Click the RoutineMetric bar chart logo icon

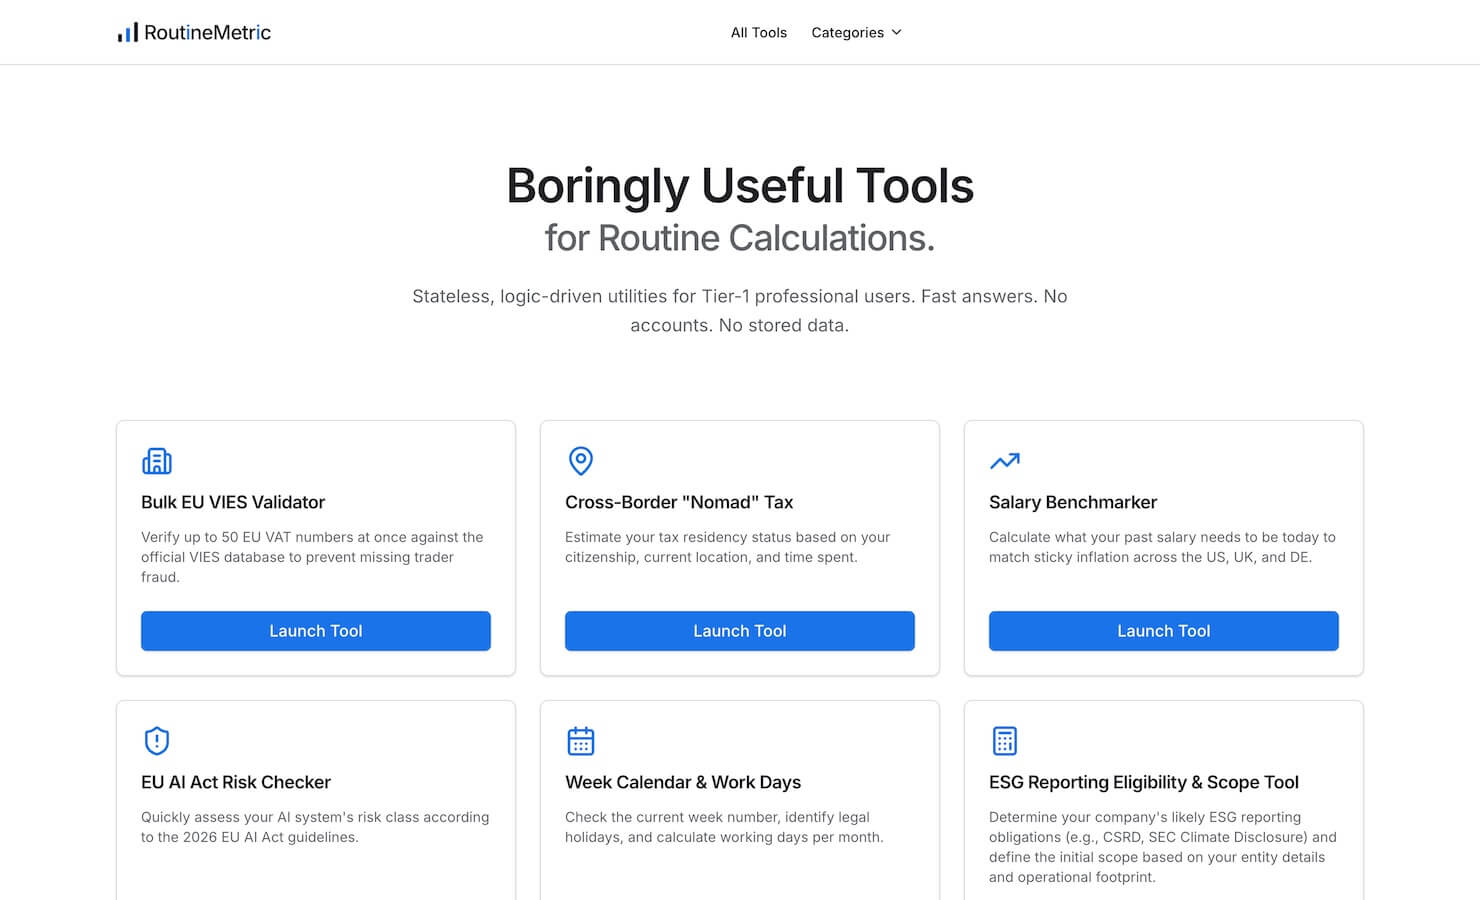(128, 33)
